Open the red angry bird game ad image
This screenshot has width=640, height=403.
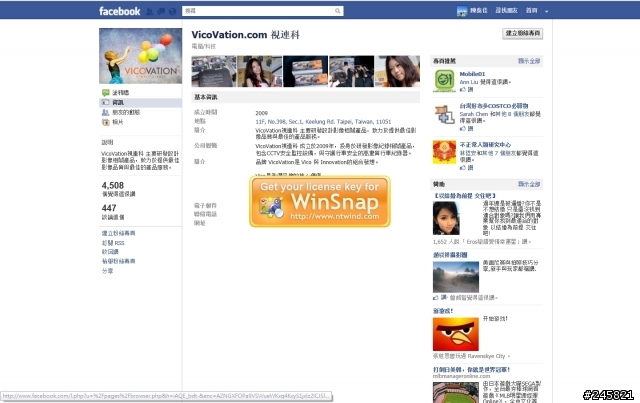coord(456,334)
